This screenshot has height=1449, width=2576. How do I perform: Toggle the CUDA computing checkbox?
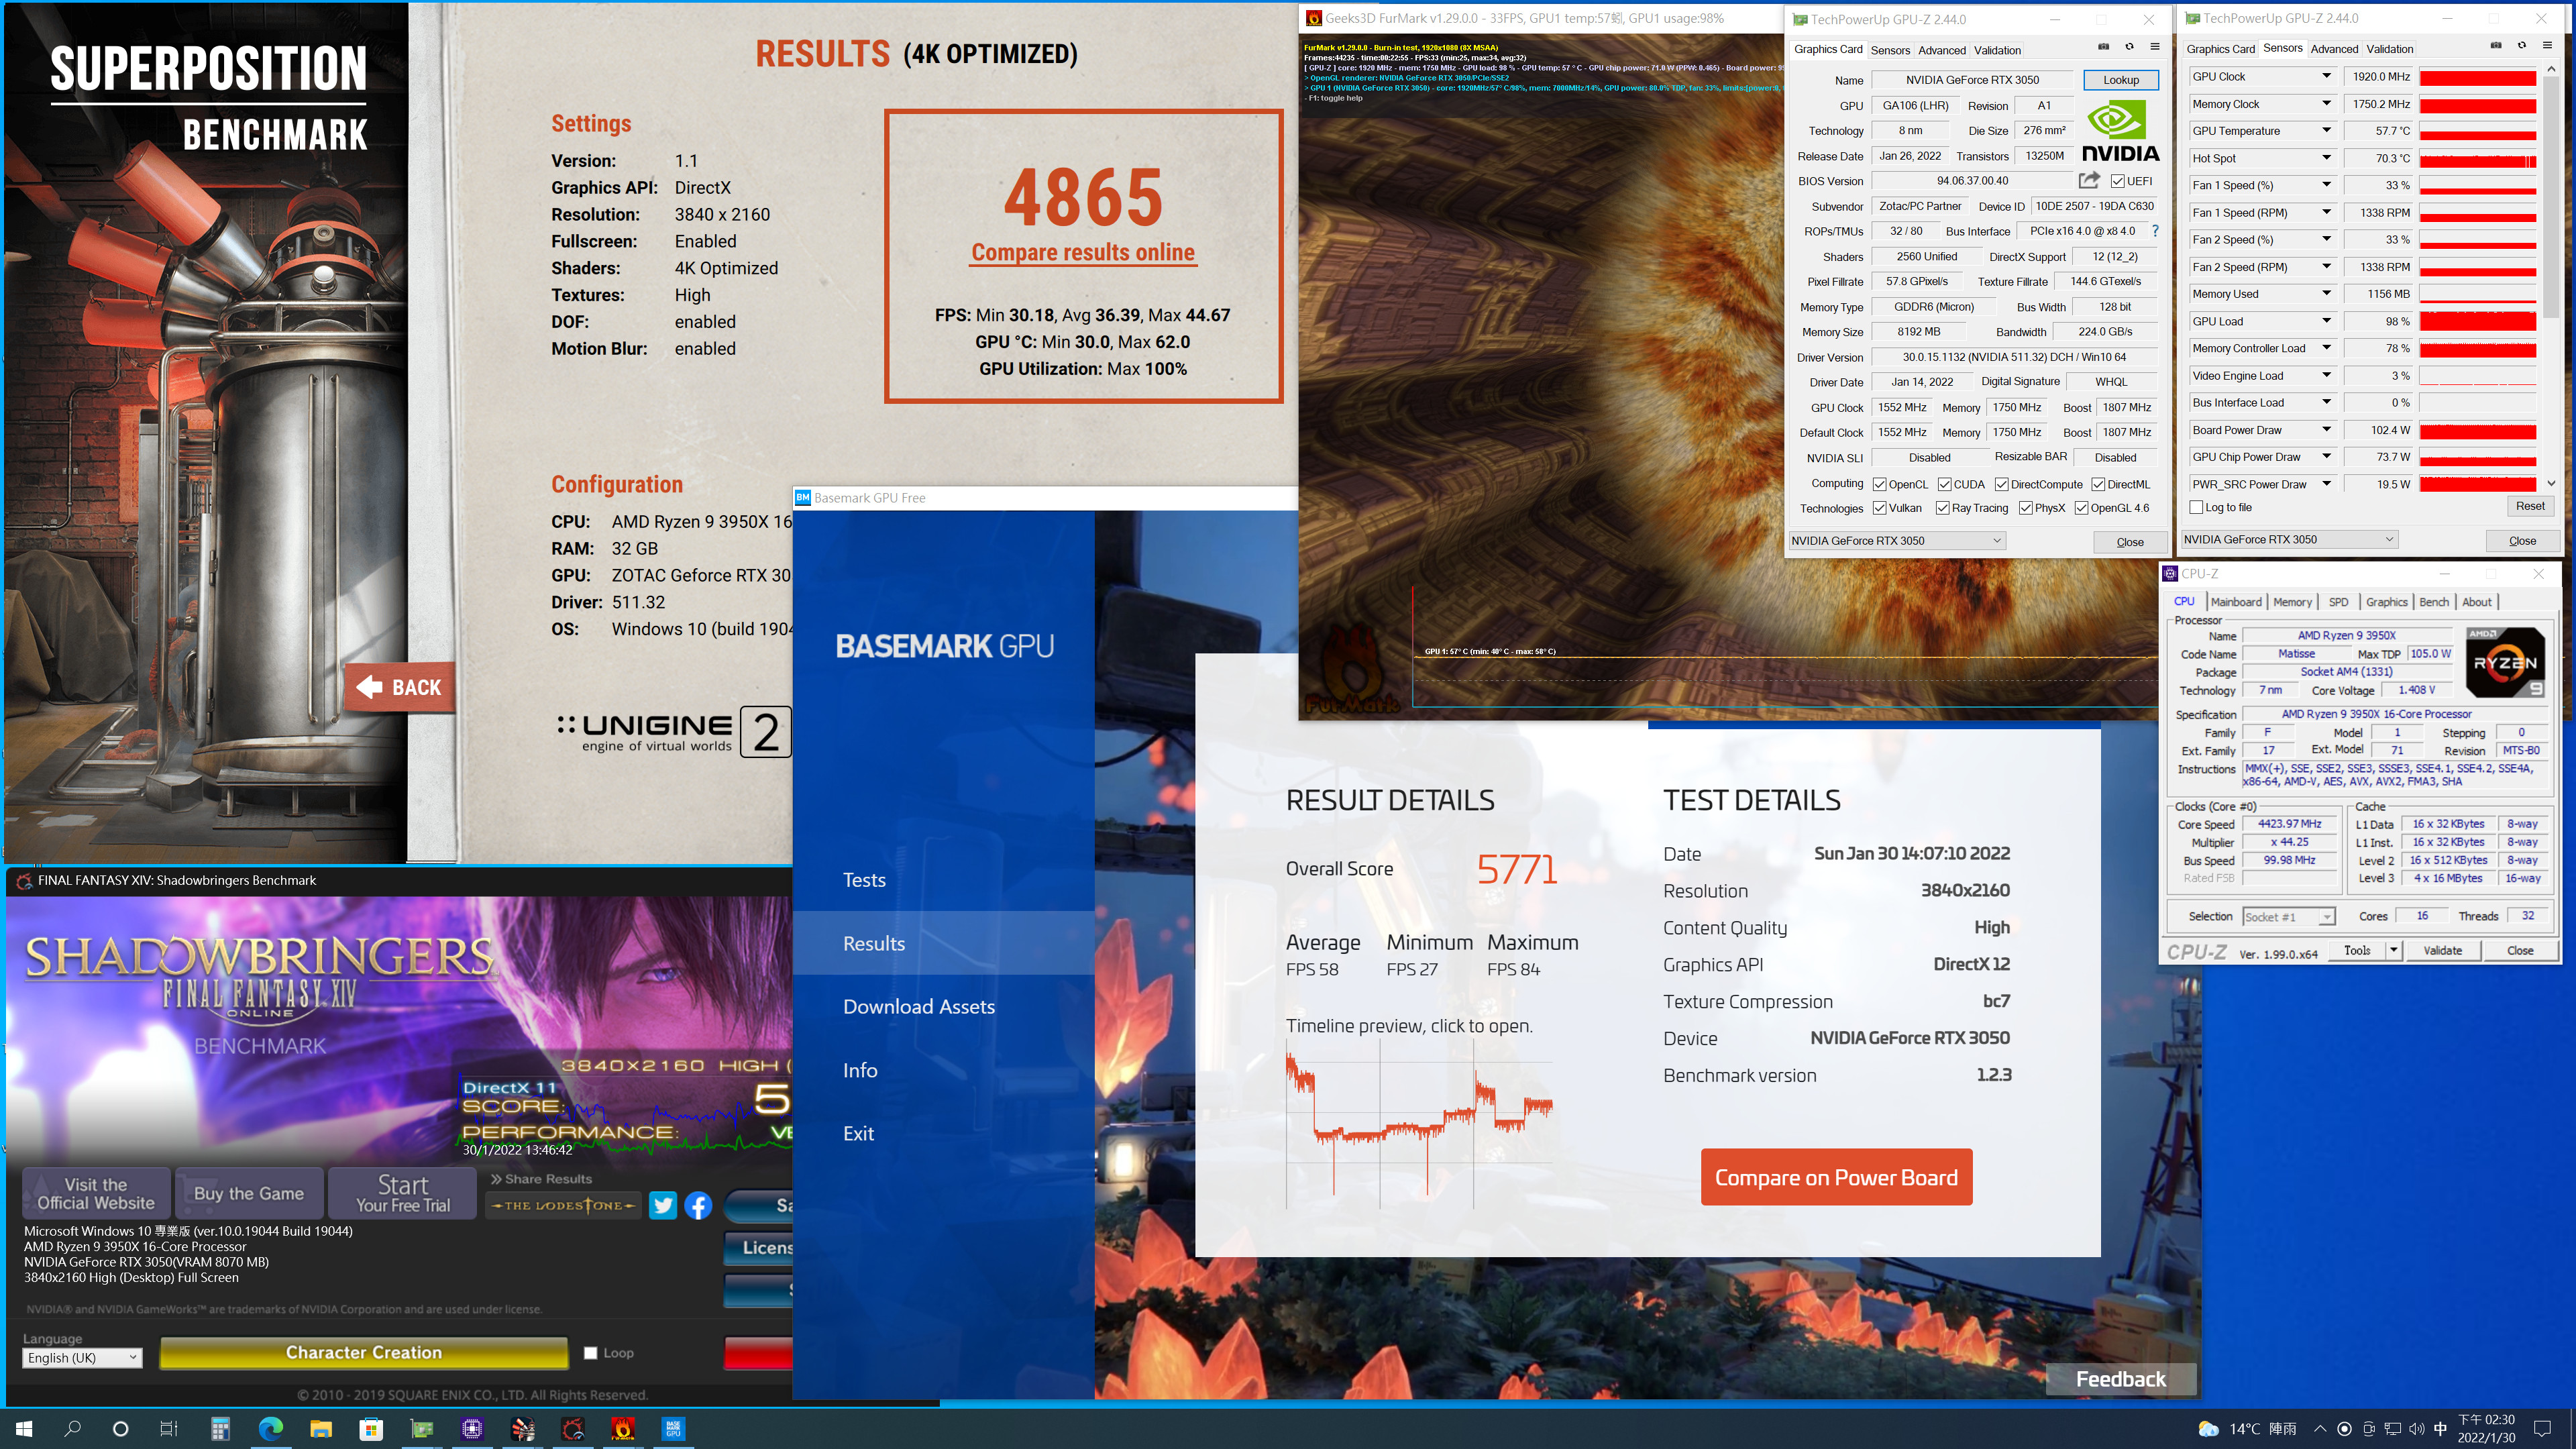[1944, 484]
